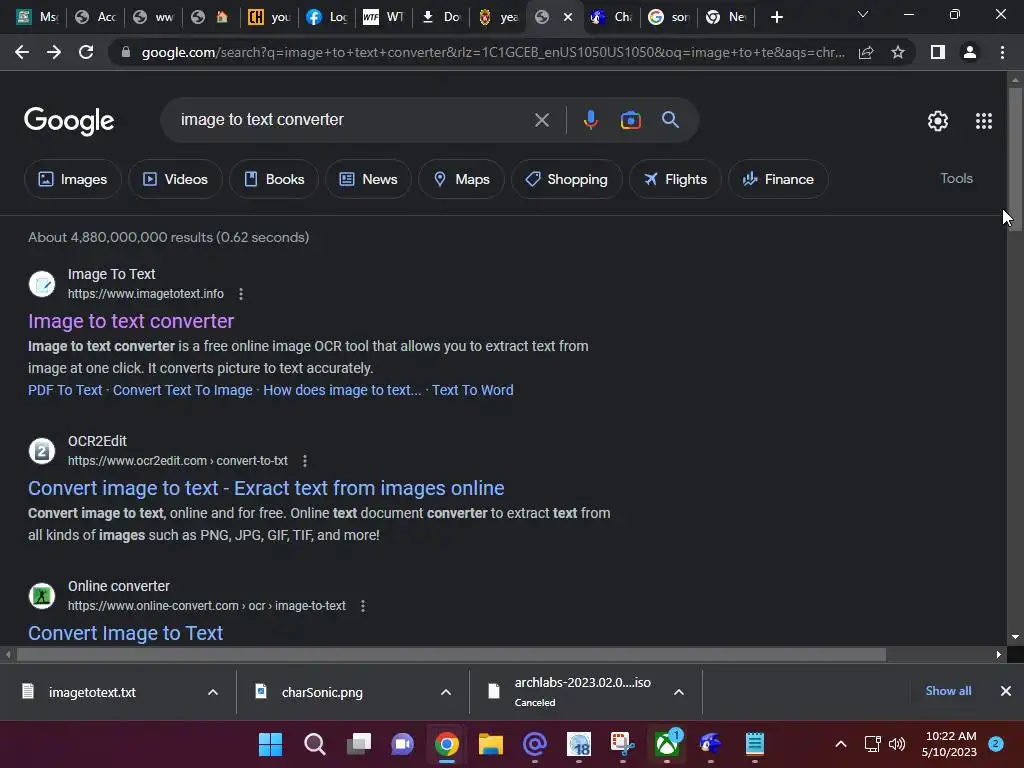Open notification center badge
Screen dimensions: 1024x768
(995, 744)
